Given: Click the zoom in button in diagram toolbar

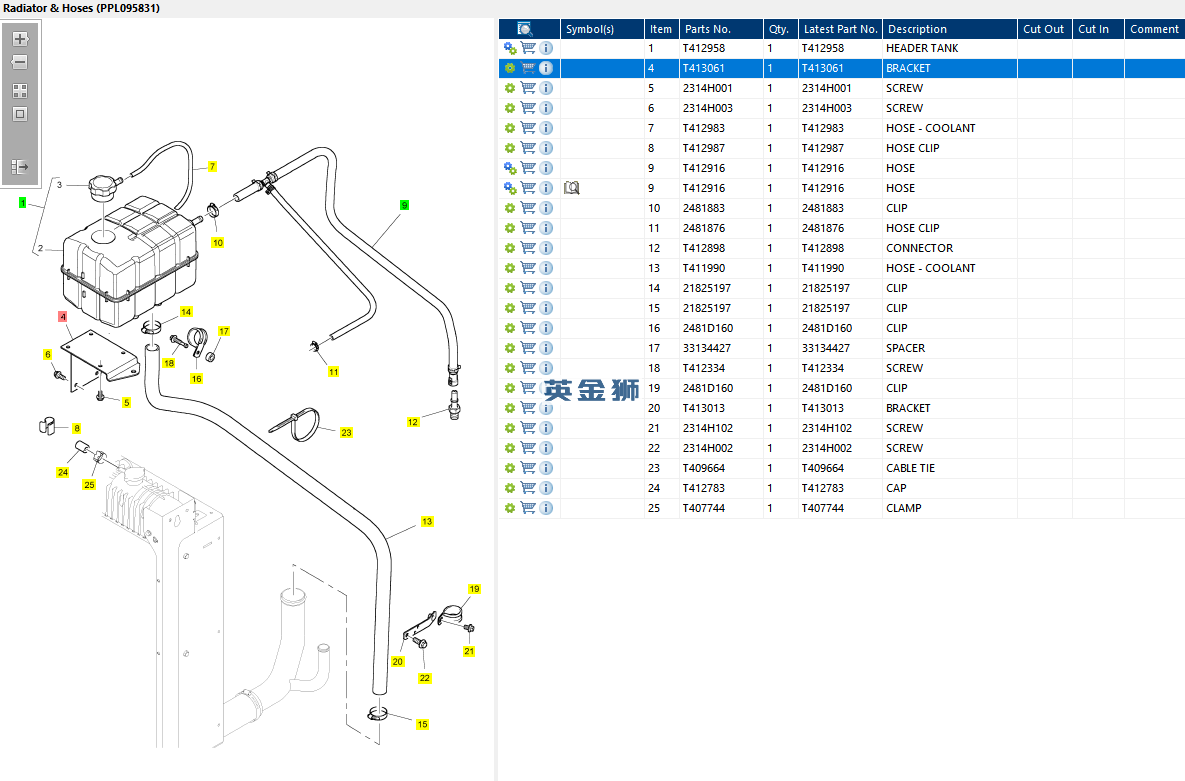Looking at the screenshot, I should pyautogui.click(x=20, y=39).
